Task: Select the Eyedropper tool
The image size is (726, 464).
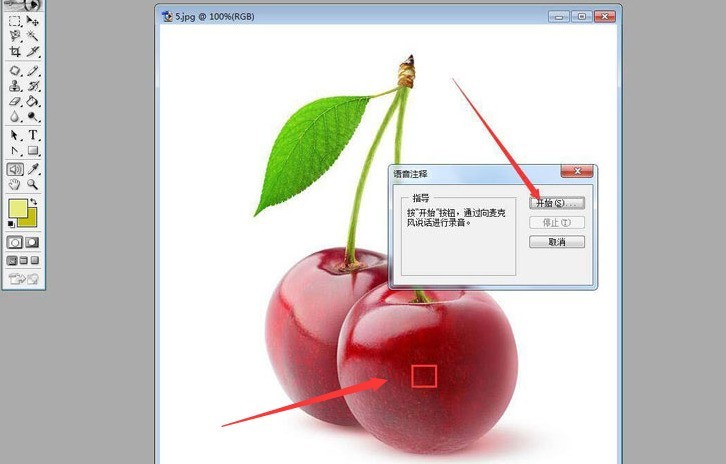Action: click(x=32, y=169)
